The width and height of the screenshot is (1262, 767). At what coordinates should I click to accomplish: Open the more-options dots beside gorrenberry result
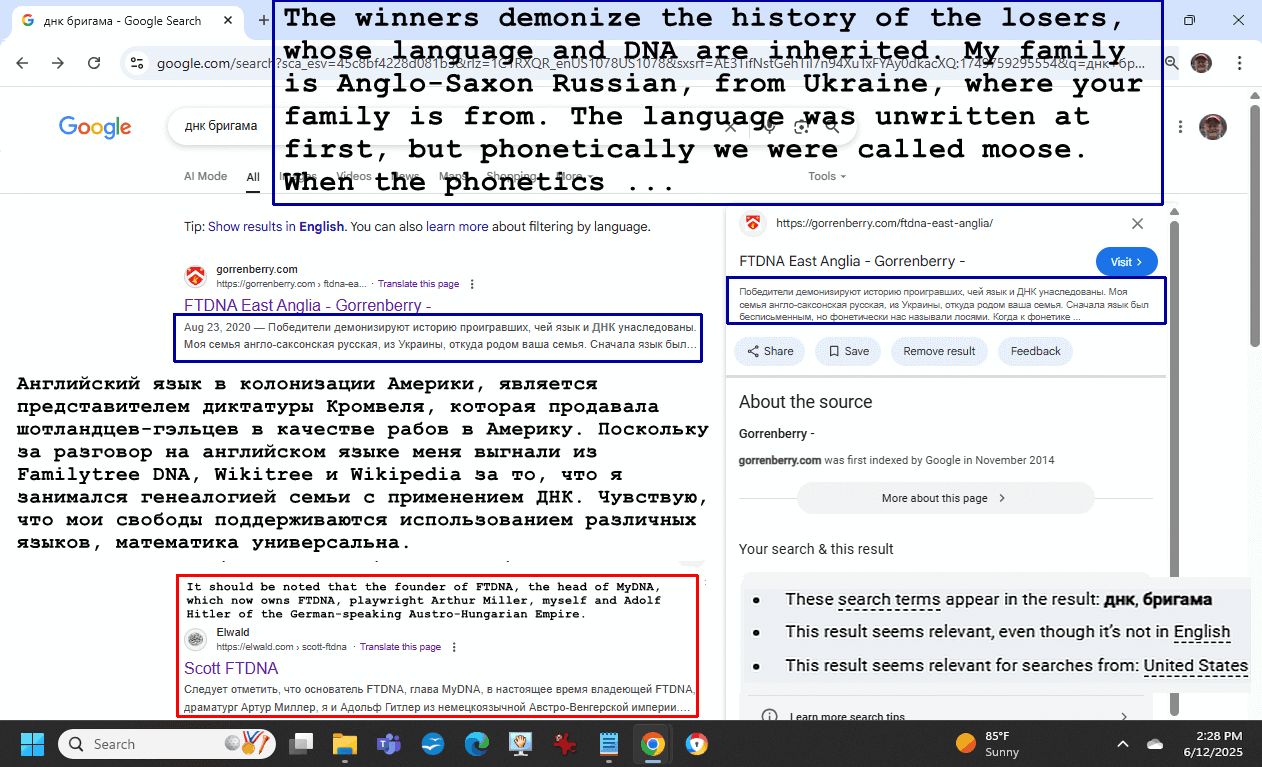[473, 284]
